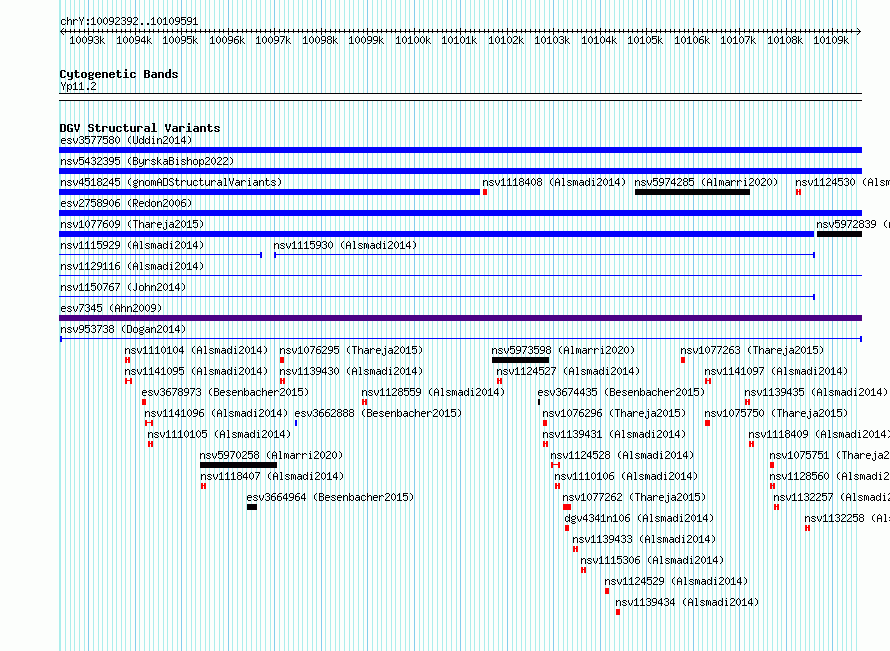The height and width of the screenshot is (651, 890).
Task: Click nsv1150767 (John2014) label
Action: [x=123, y=287]
